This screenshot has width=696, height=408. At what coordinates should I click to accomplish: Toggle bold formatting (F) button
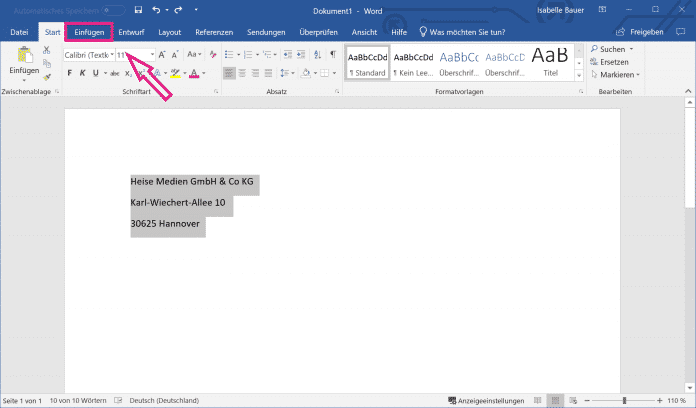tap(69, 73)
